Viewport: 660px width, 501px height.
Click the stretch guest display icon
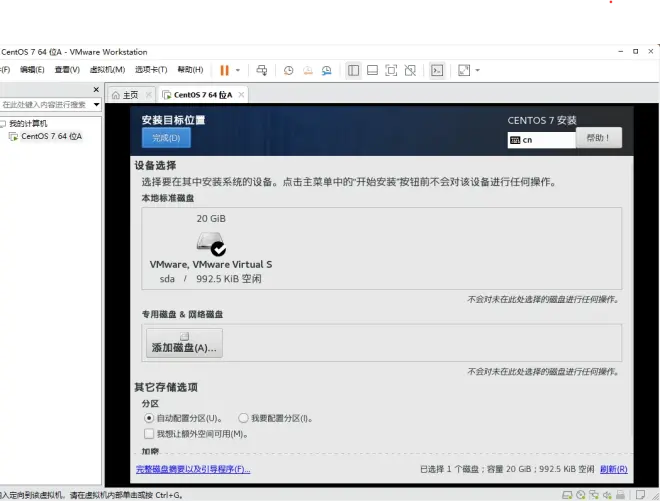(x=464, y=70)
